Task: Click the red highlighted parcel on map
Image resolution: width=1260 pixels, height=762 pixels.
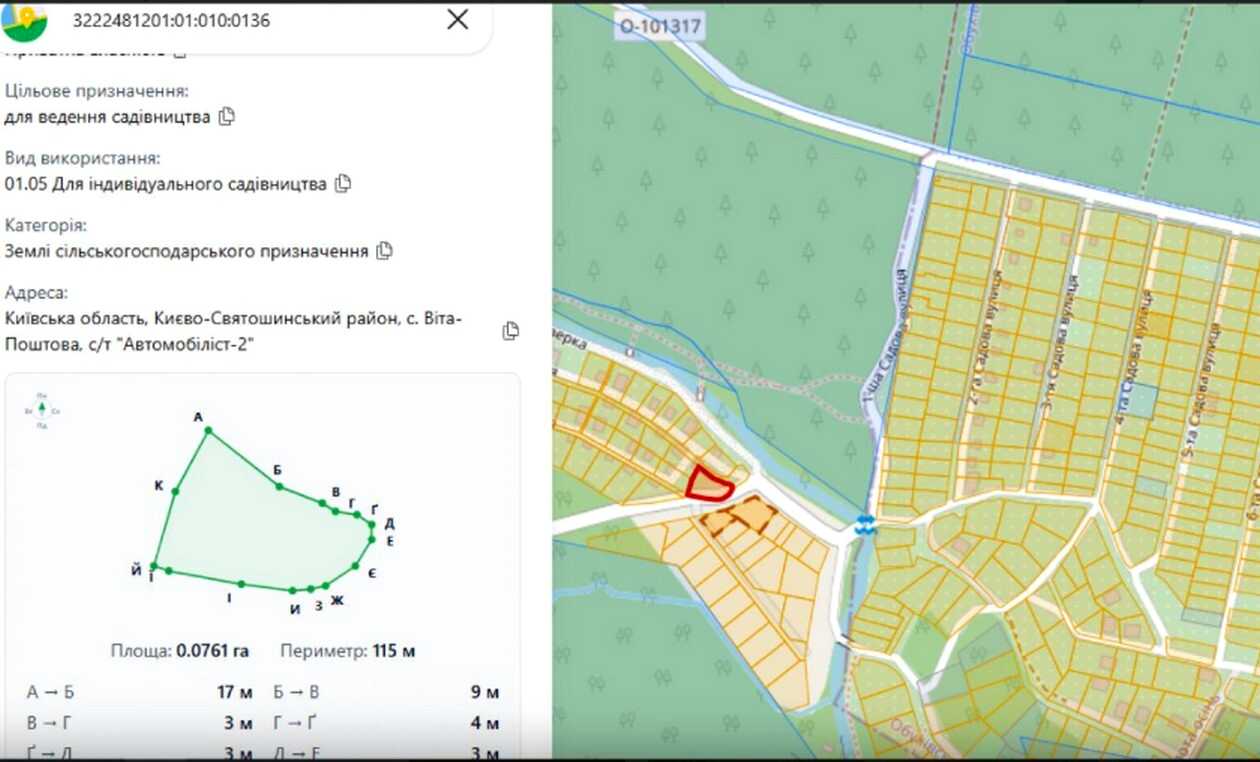Action: [x=709, y=484]
